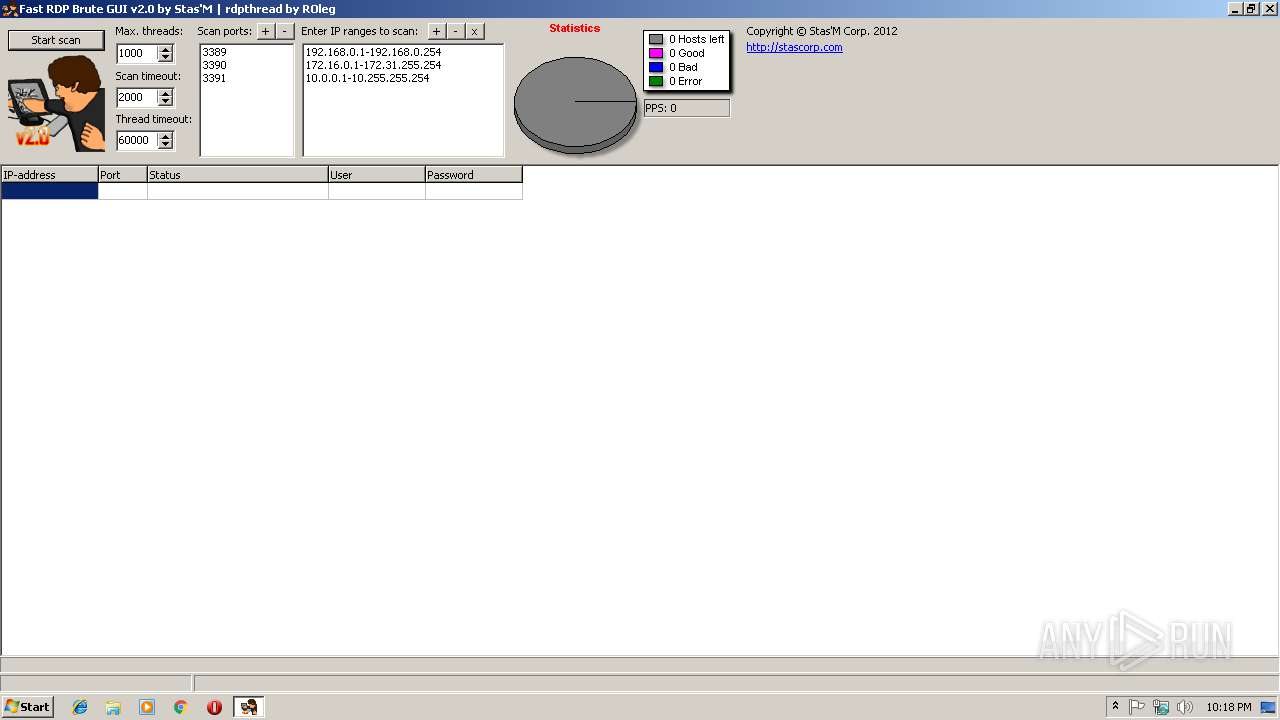This screenshot has width=1280, height=720.
Task: Increase Thread timeout with up arrow
Action: 166,136
